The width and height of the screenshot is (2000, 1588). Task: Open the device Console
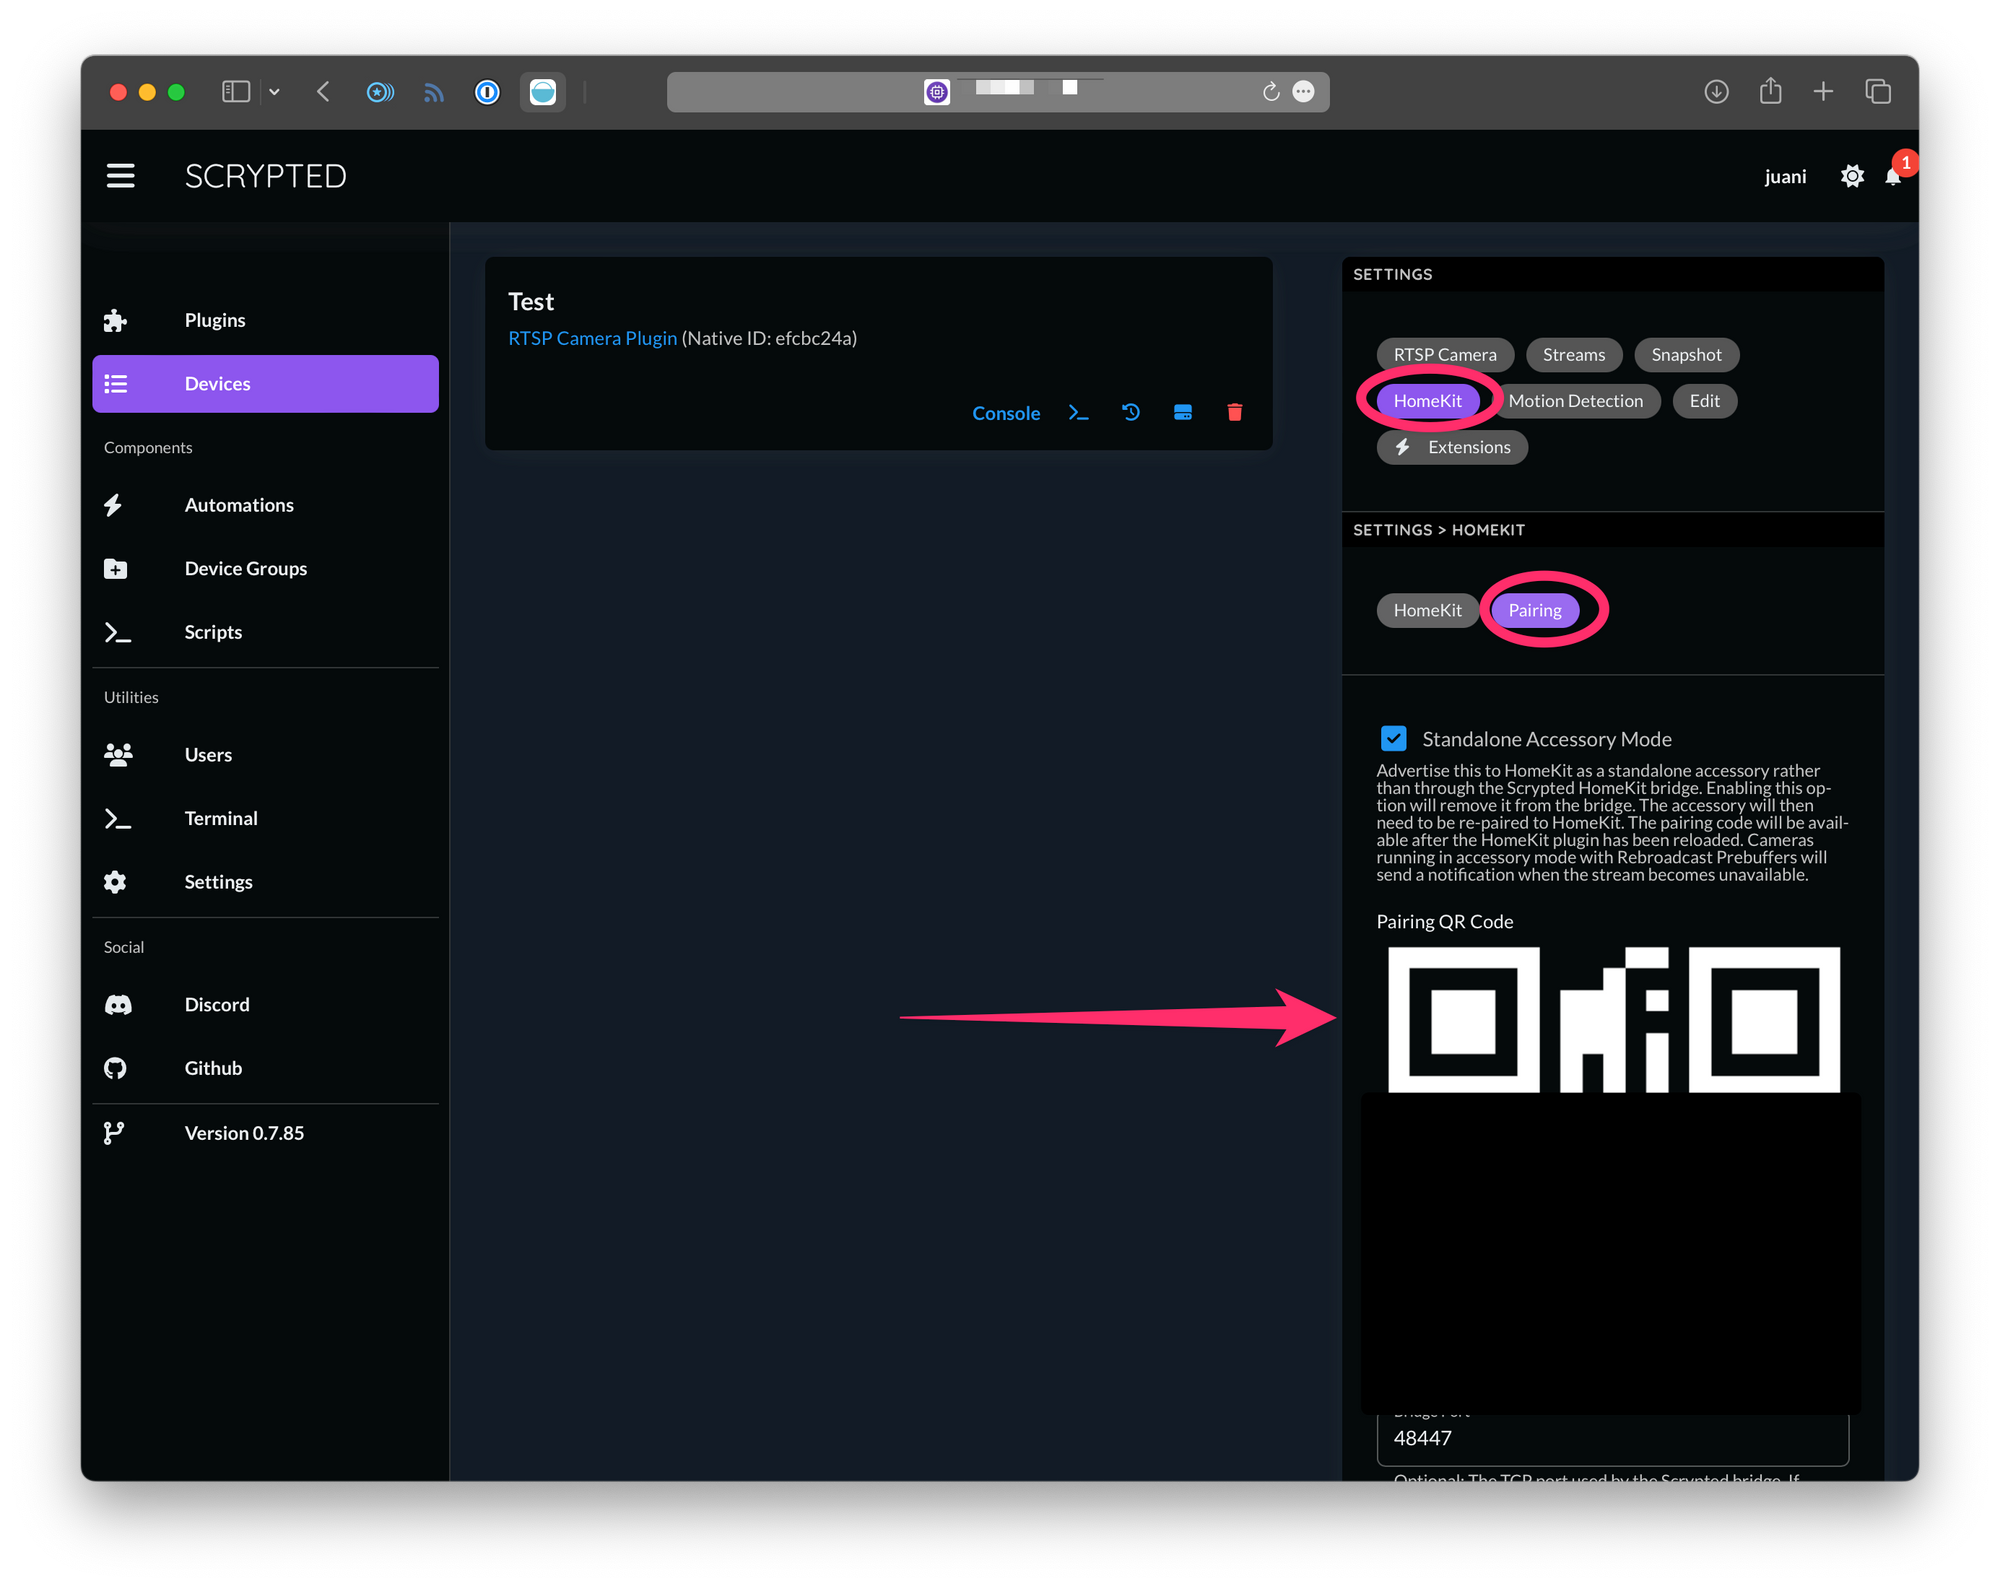pyautogui.click(x=1006, y=413)
